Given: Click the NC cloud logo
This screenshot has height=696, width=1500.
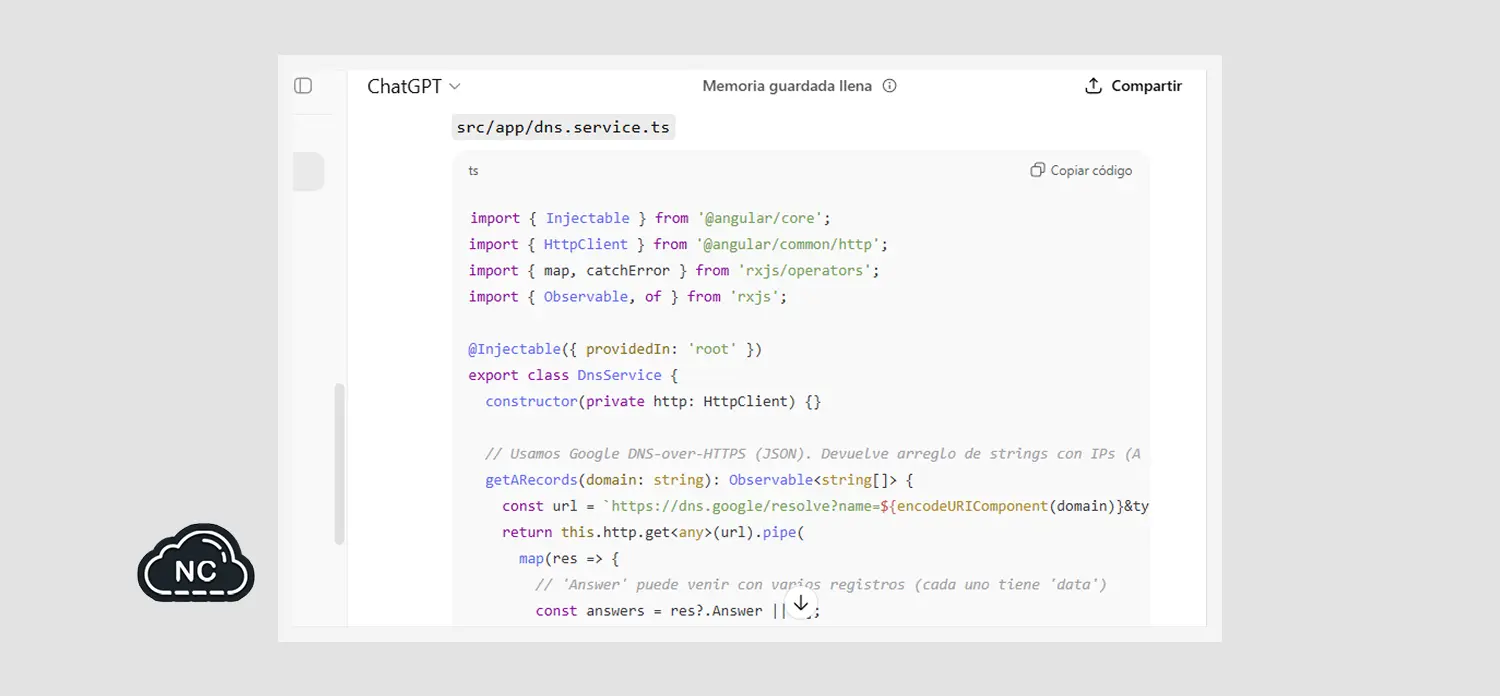Looking at the screenshot, I should 196,565.
